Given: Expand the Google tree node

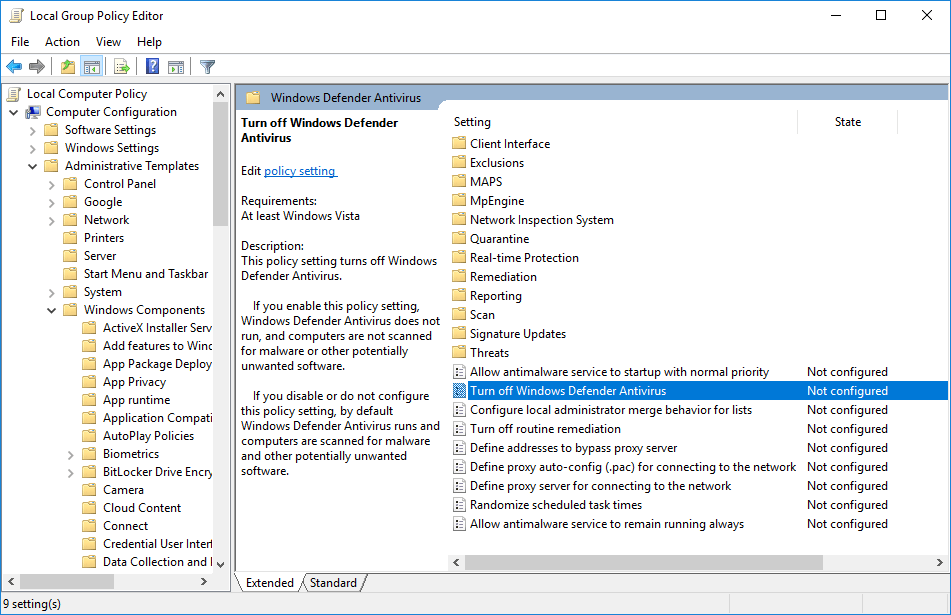Looking at the screenshot, I should tap(52, 203).
